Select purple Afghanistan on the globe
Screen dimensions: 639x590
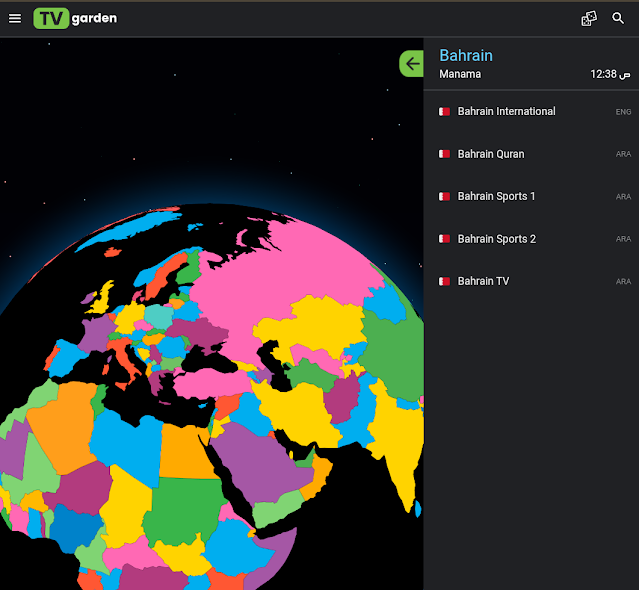point(342,399)
